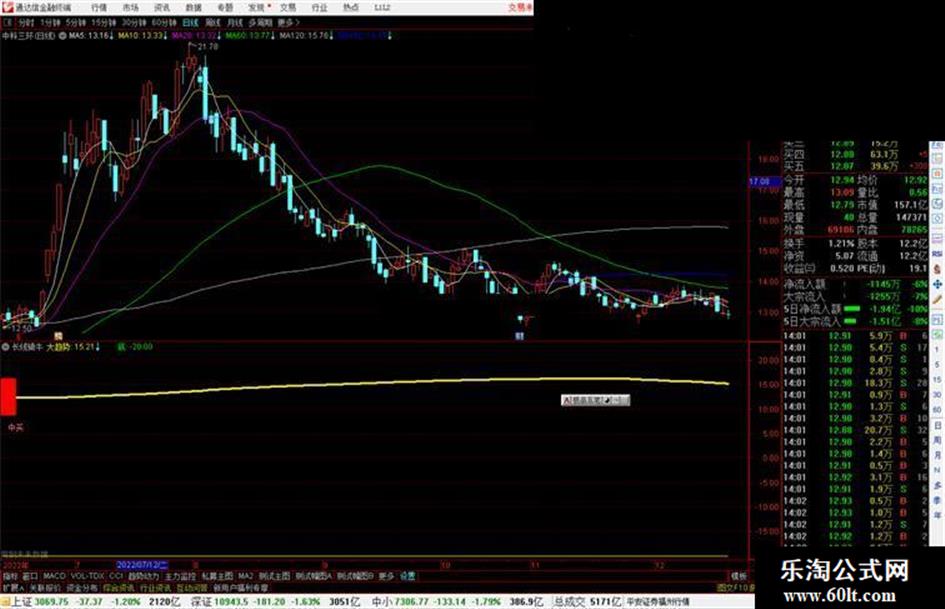
Task: Select the 周线 weekly period
Action: click(213, 22)
